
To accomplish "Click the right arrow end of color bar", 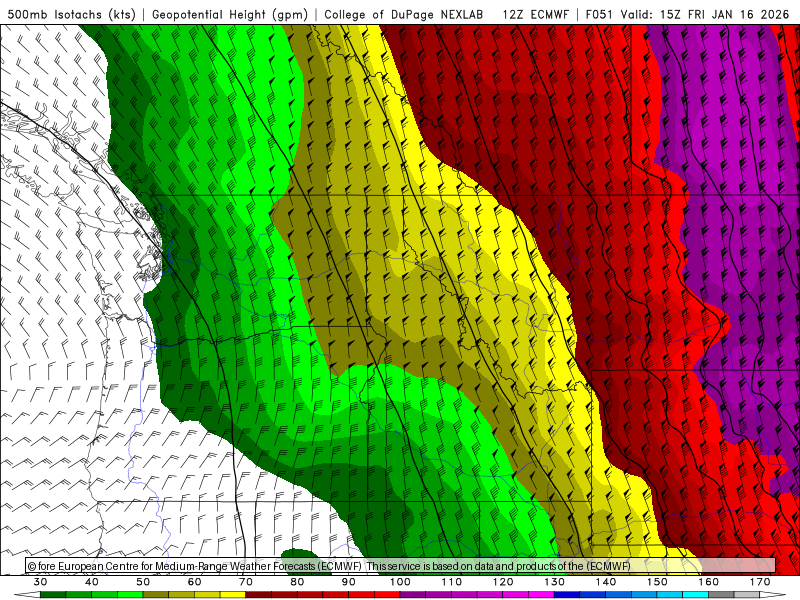I will 773,595.
